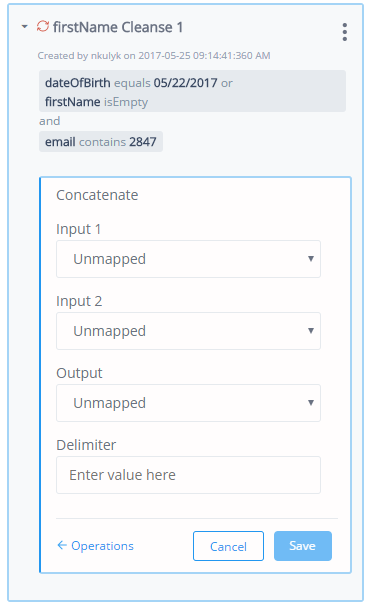Focus the Delimiter value field
372x609 pixels.
(188, 475)
